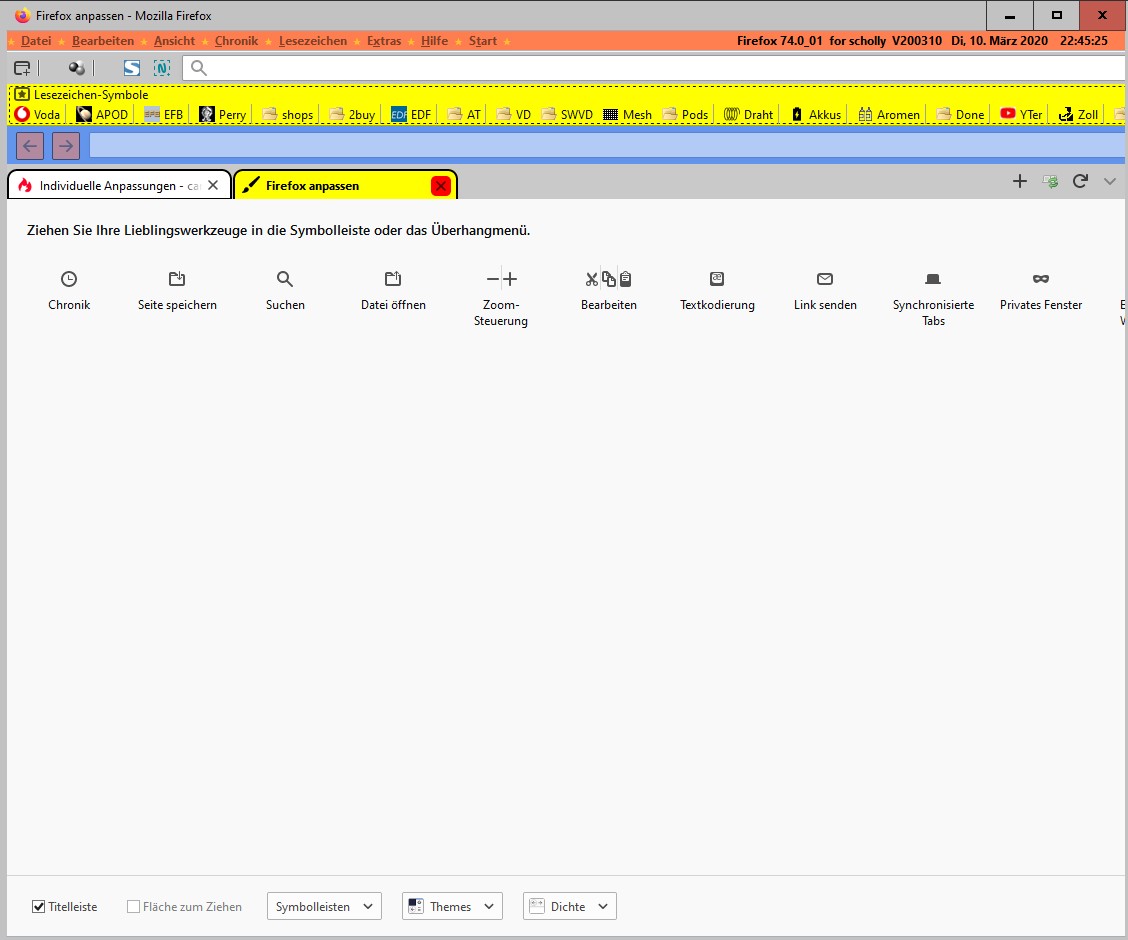Select the Bearbeiten cut-copy-paste item

coord(609,279)
